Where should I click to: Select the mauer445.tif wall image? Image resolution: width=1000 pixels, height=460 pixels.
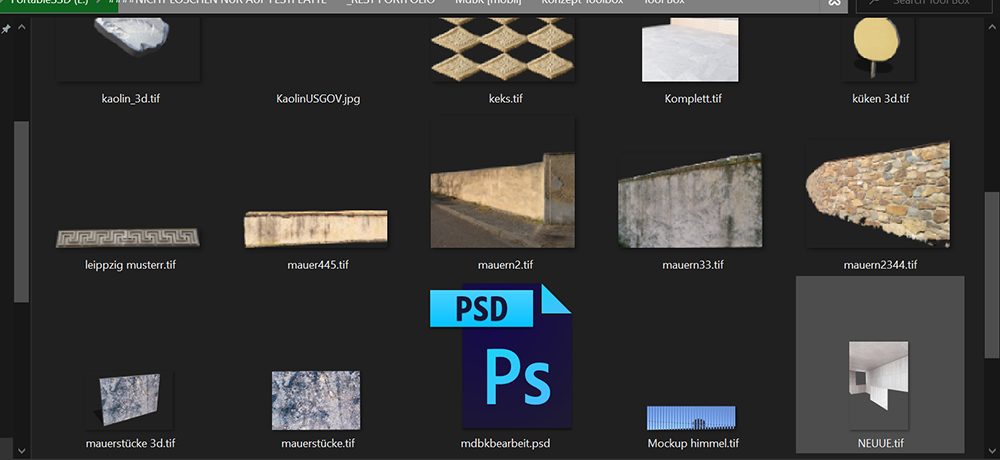[x=317, y=228]
